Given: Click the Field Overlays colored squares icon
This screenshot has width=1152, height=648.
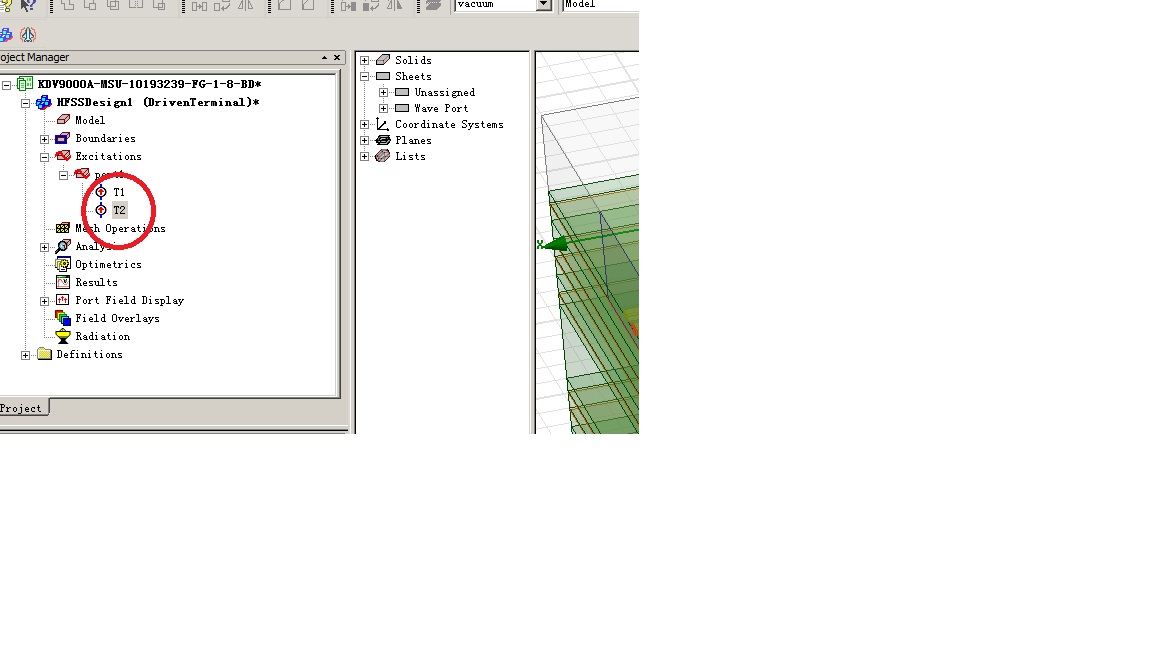Looking at the screenshot, I should 63,318.
